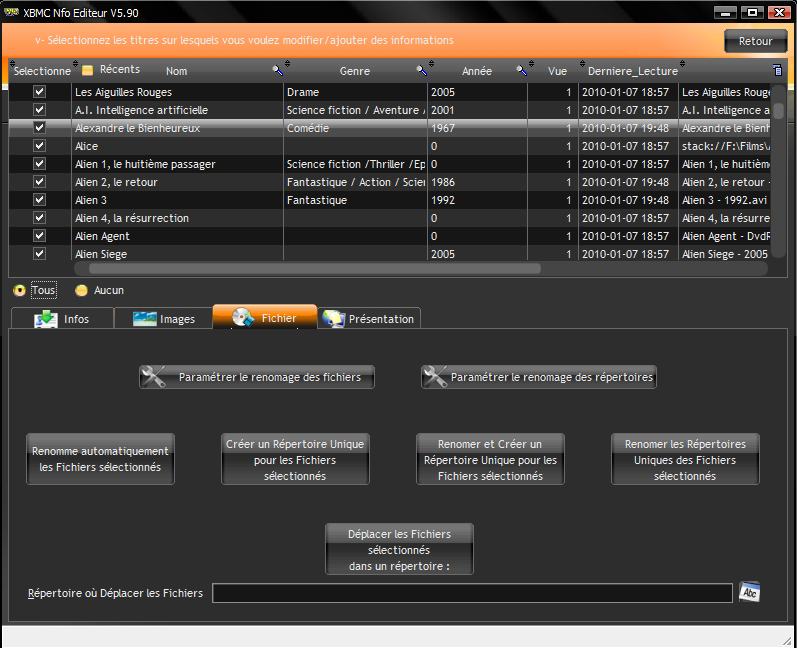The width and height of the screenshot is (797, 648).
Task: Click the Abc icon beside the directory field
Action: tap(749, 592)
